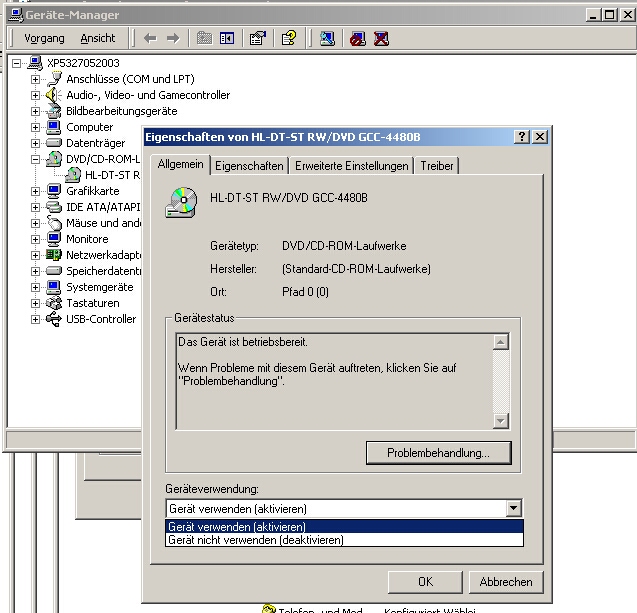
Task: Click the IDE ATA/ATAPI controller icon
Action: 54,207
